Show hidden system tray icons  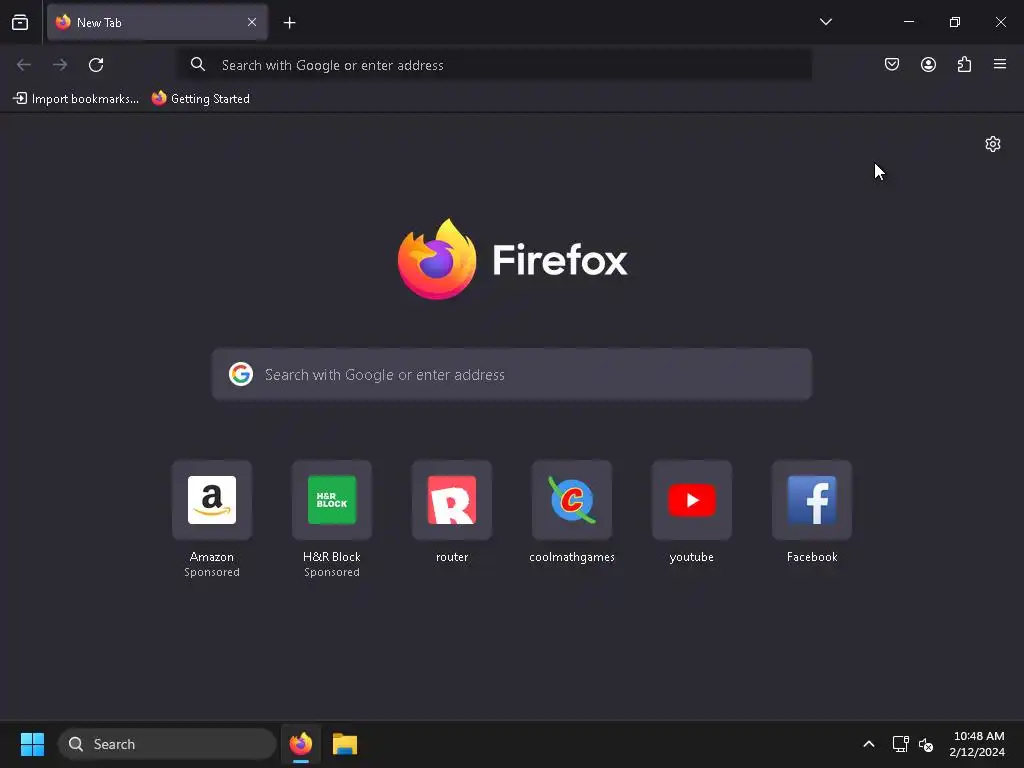coord(869,744)
